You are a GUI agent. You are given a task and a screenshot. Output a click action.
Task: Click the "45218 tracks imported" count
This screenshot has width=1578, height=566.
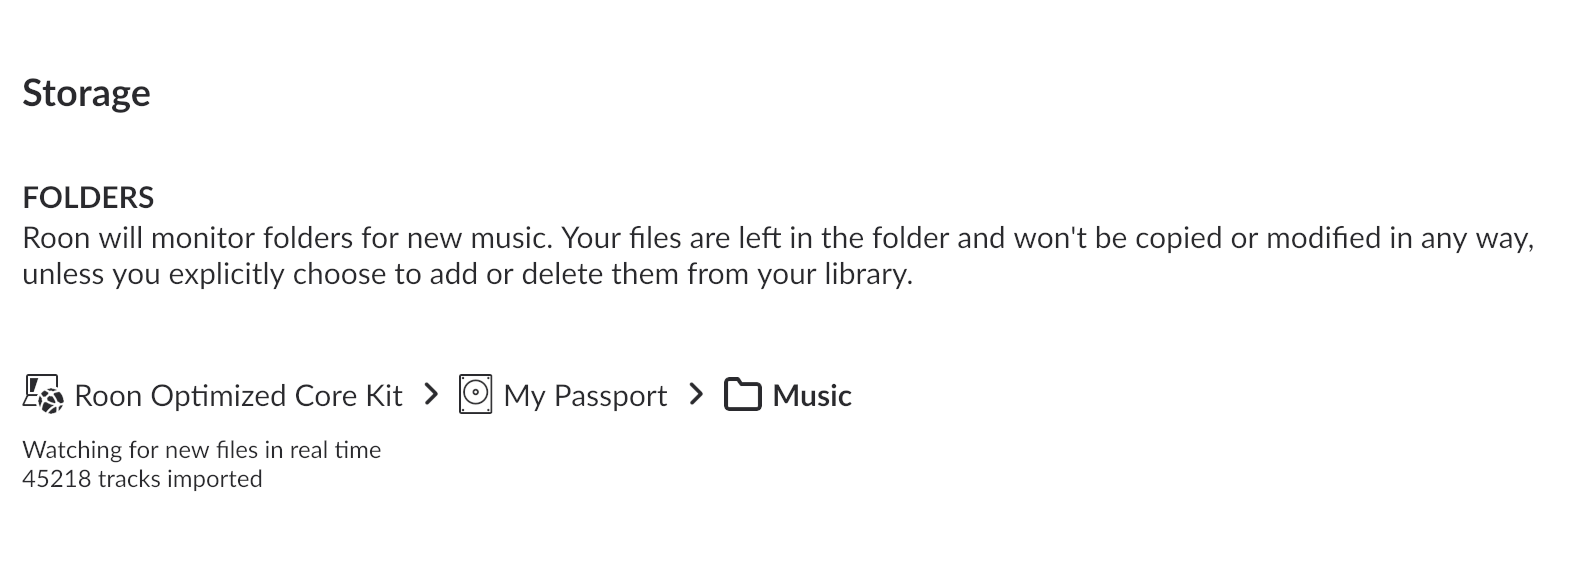coord(142,479)
